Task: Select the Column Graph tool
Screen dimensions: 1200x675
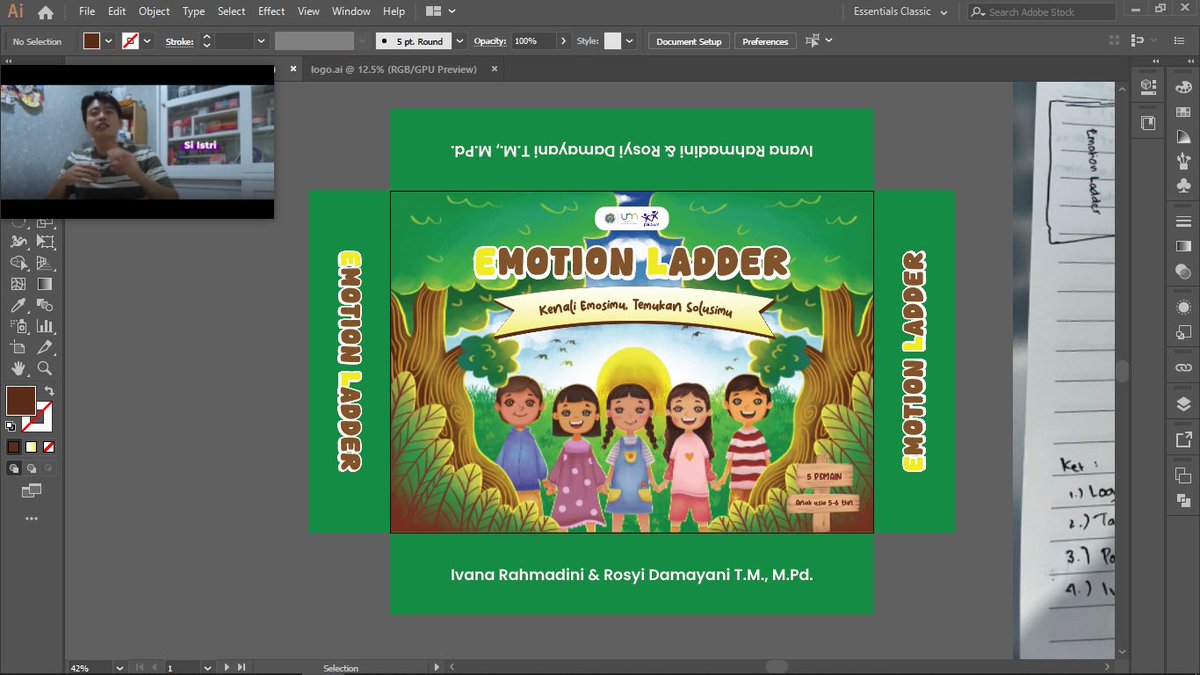Action: [45, 326]
